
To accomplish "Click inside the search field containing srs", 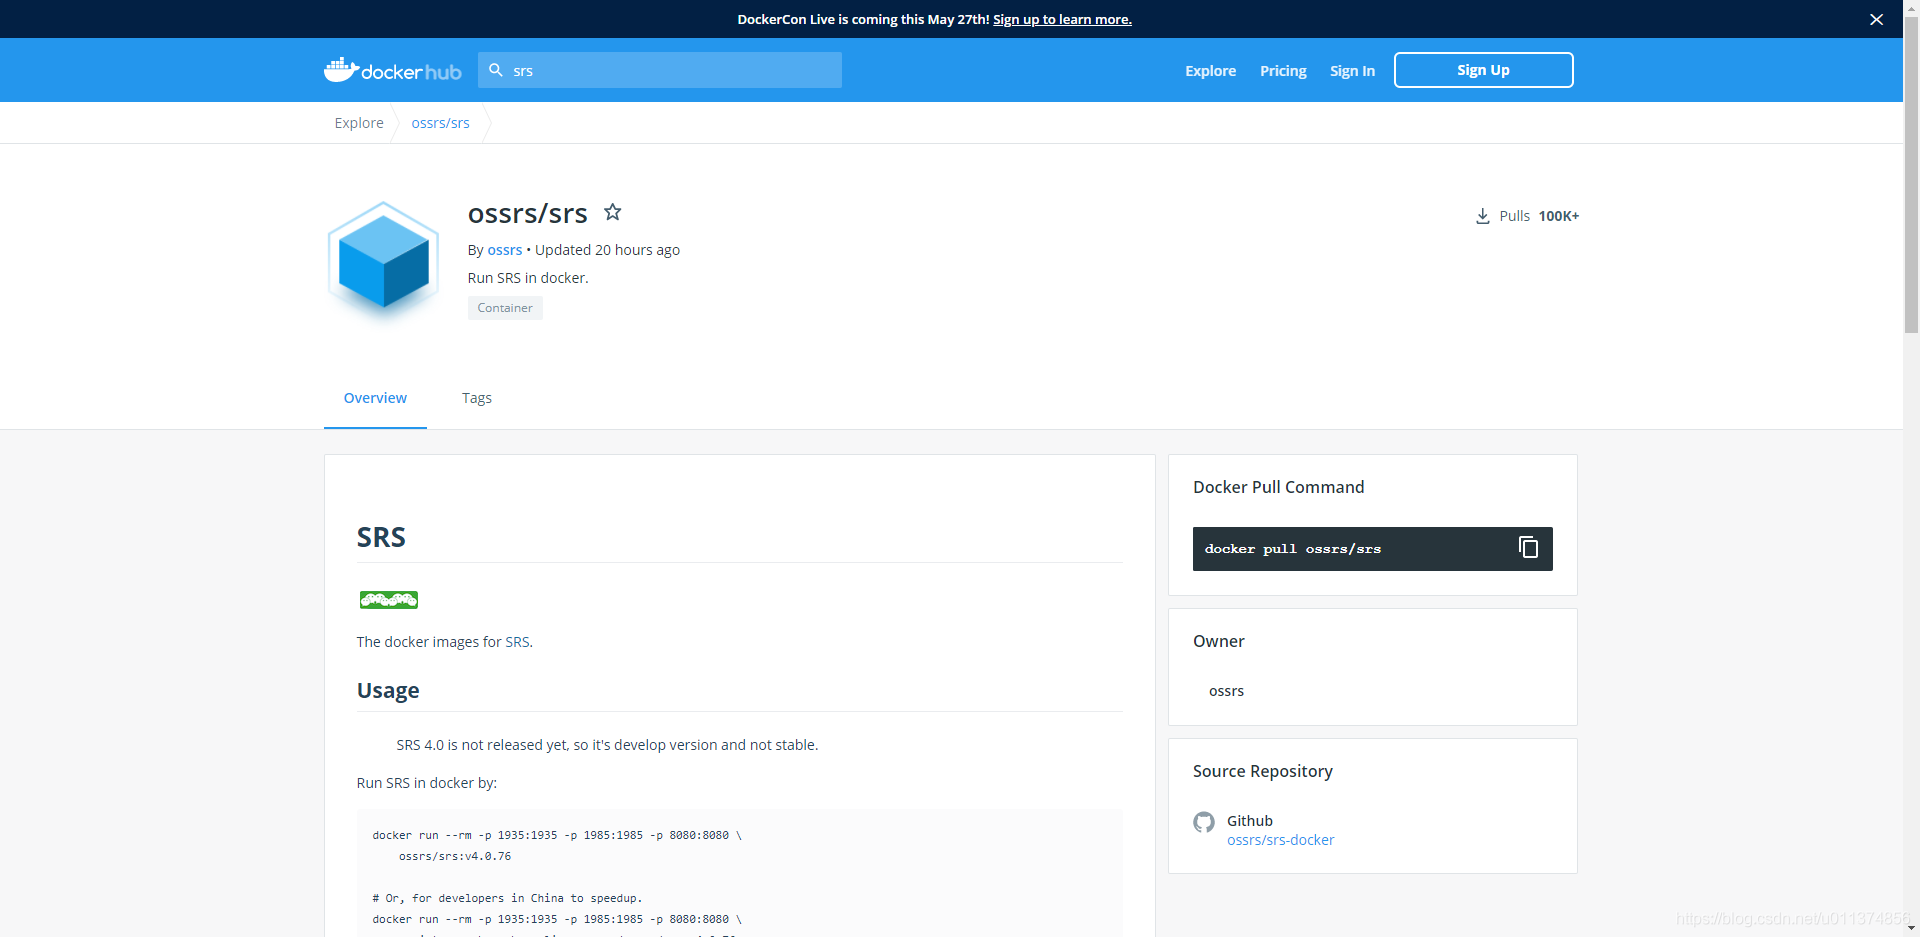I will (x=660, y=70).
